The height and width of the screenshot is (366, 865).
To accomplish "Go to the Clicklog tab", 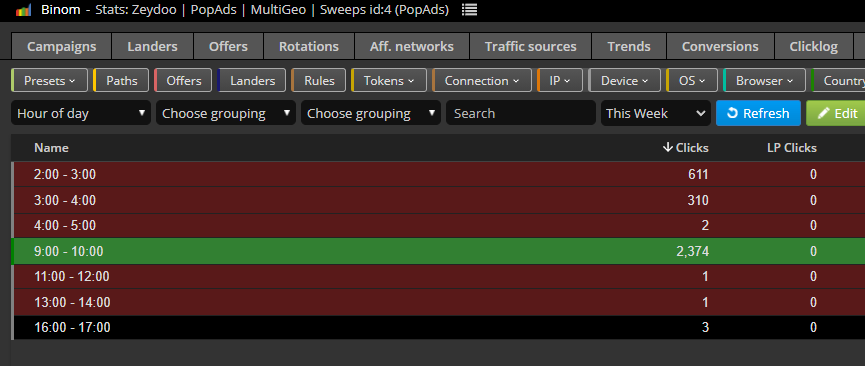I will [814, 46].
